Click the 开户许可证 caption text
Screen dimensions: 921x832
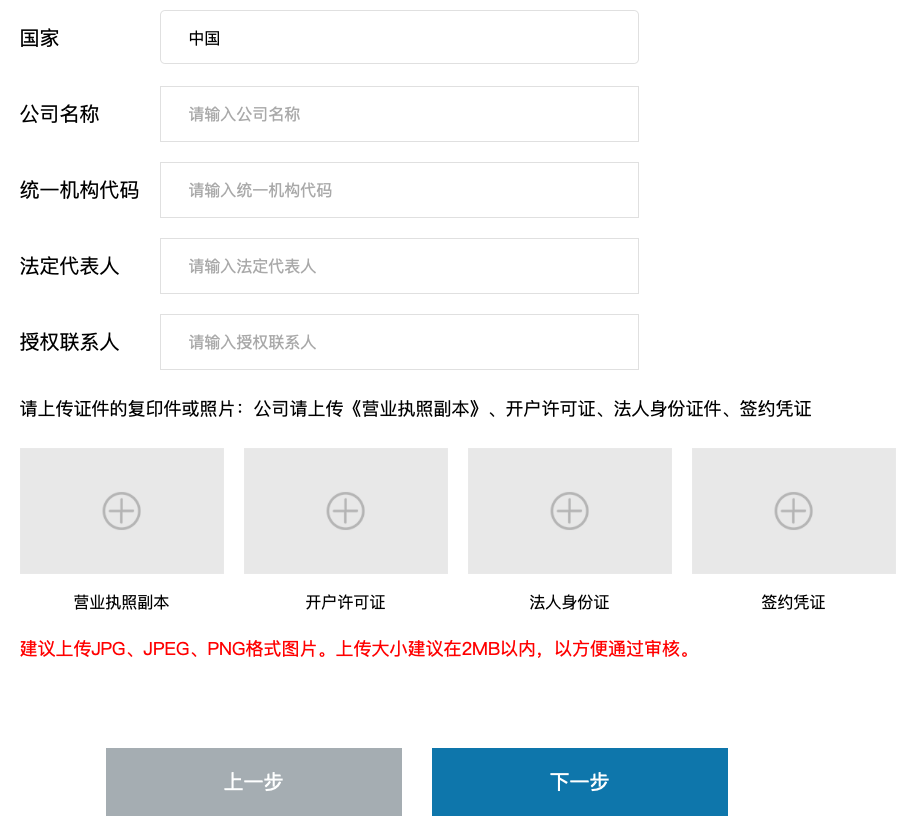coord(346,603)
